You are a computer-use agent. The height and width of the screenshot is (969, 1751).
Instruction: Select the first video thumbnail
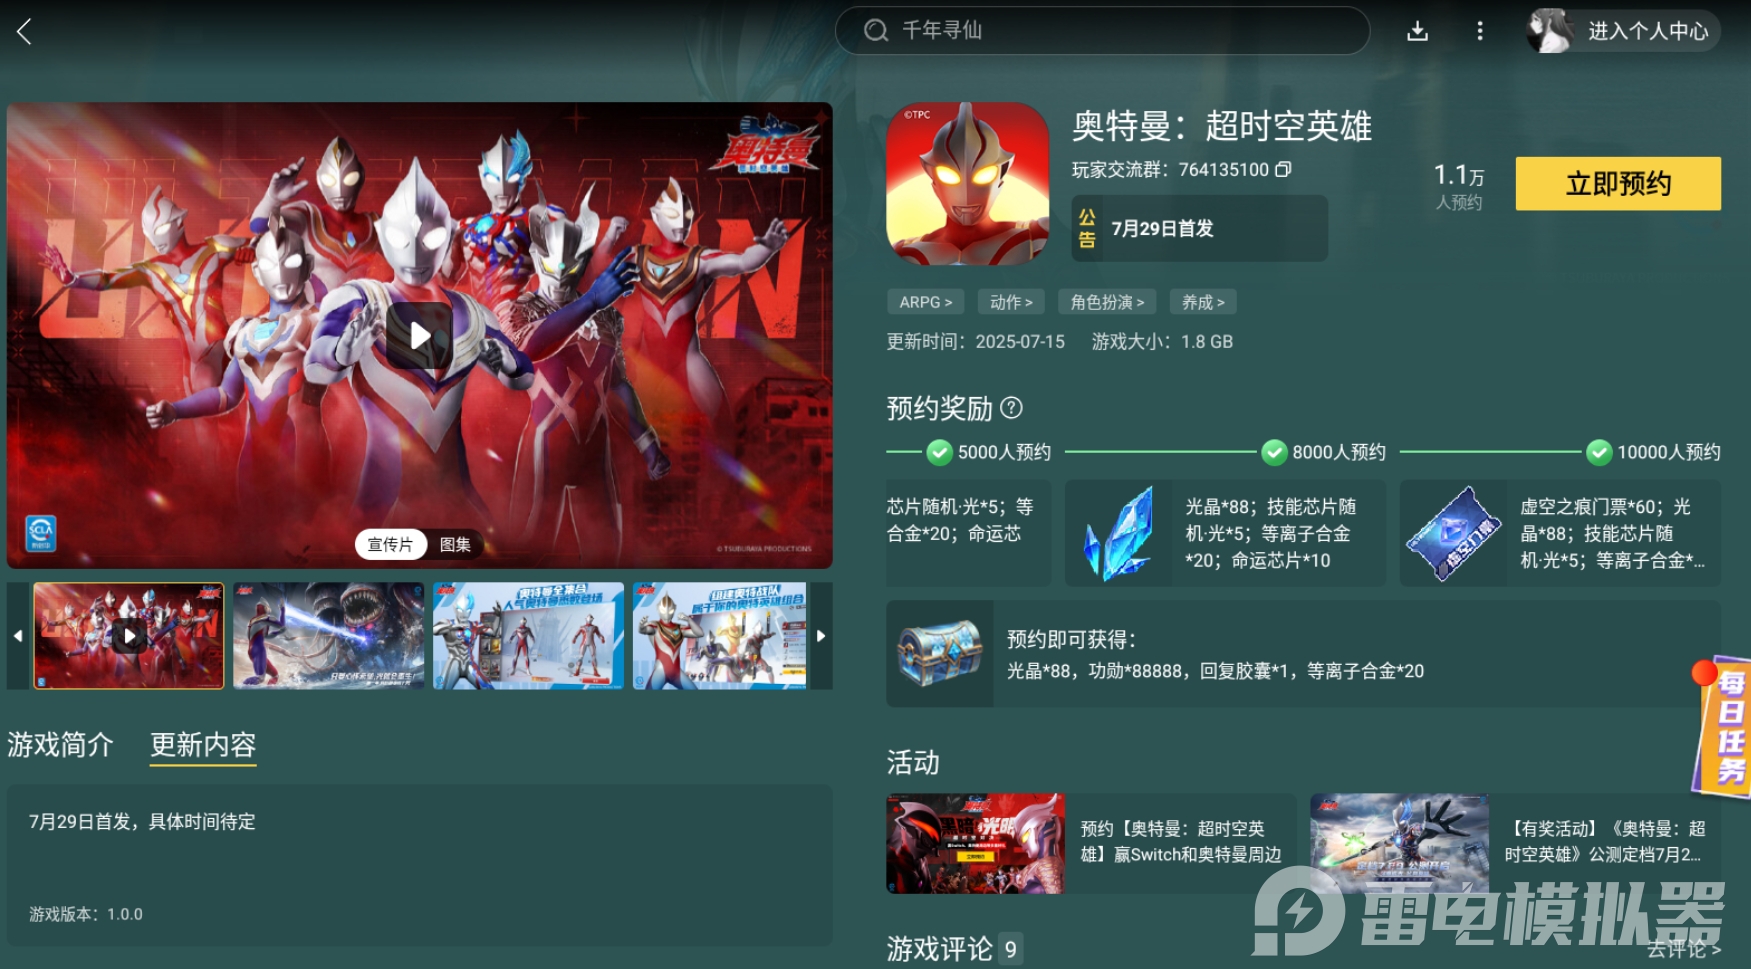[x=129, y=636]
